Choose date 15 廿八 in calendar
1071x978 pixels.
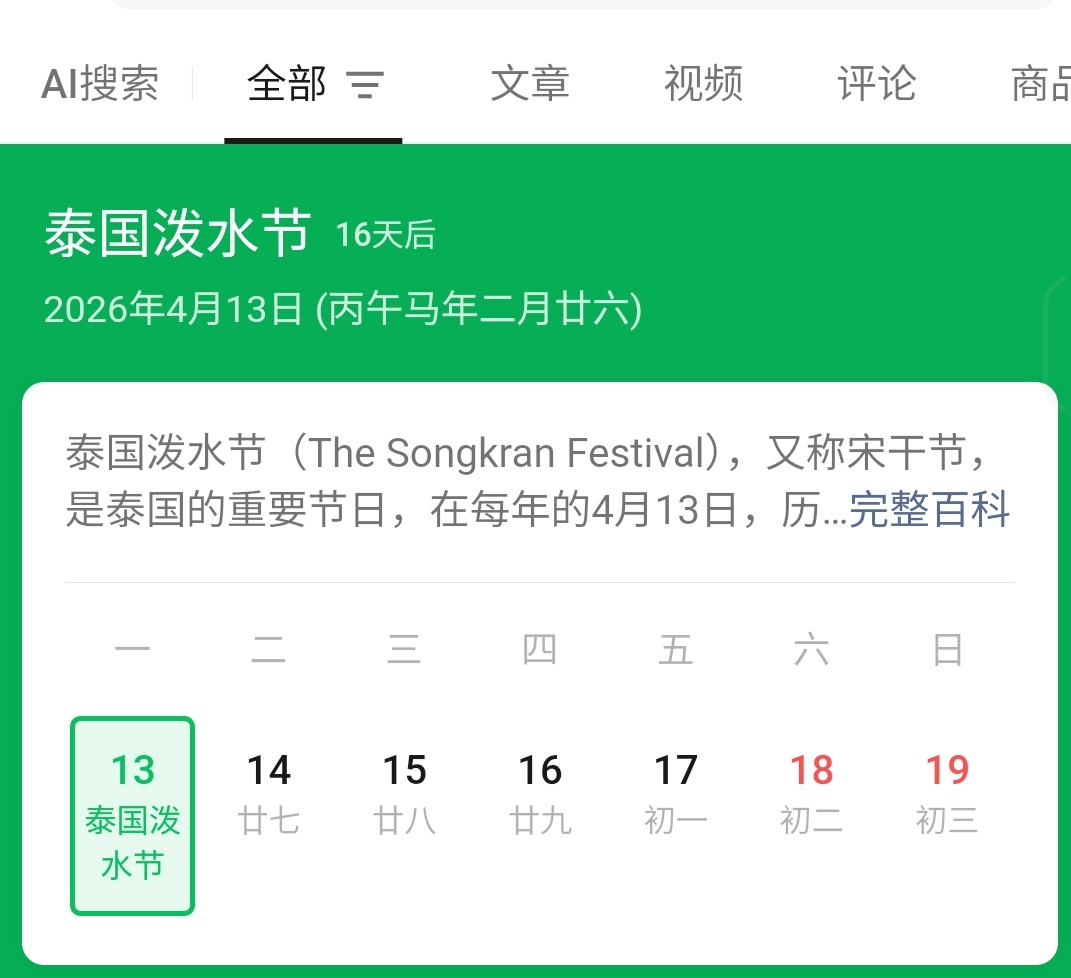point(404,795)
